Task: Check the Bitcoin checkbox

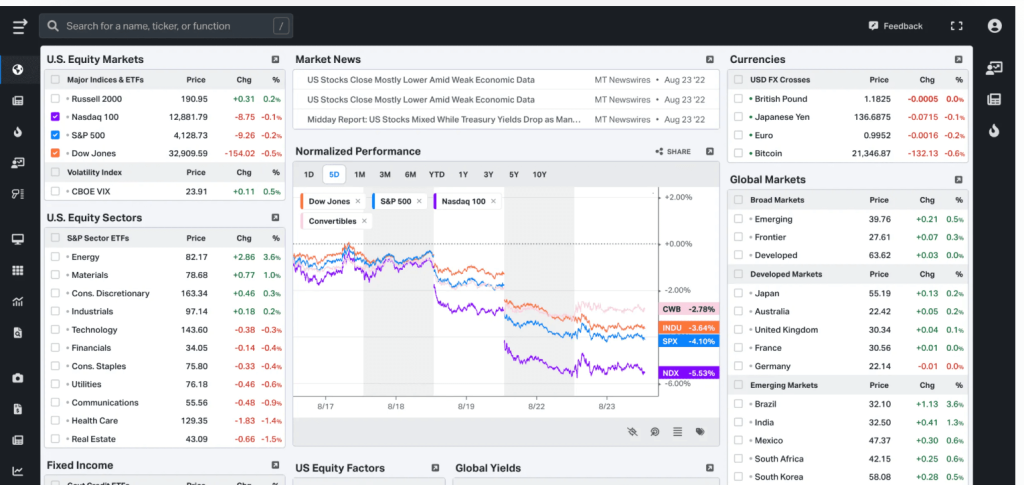Action: (x=738, y=153)
